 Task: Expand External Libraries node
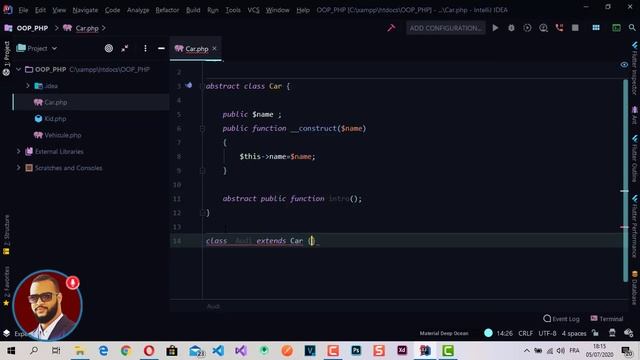[18, 151]
